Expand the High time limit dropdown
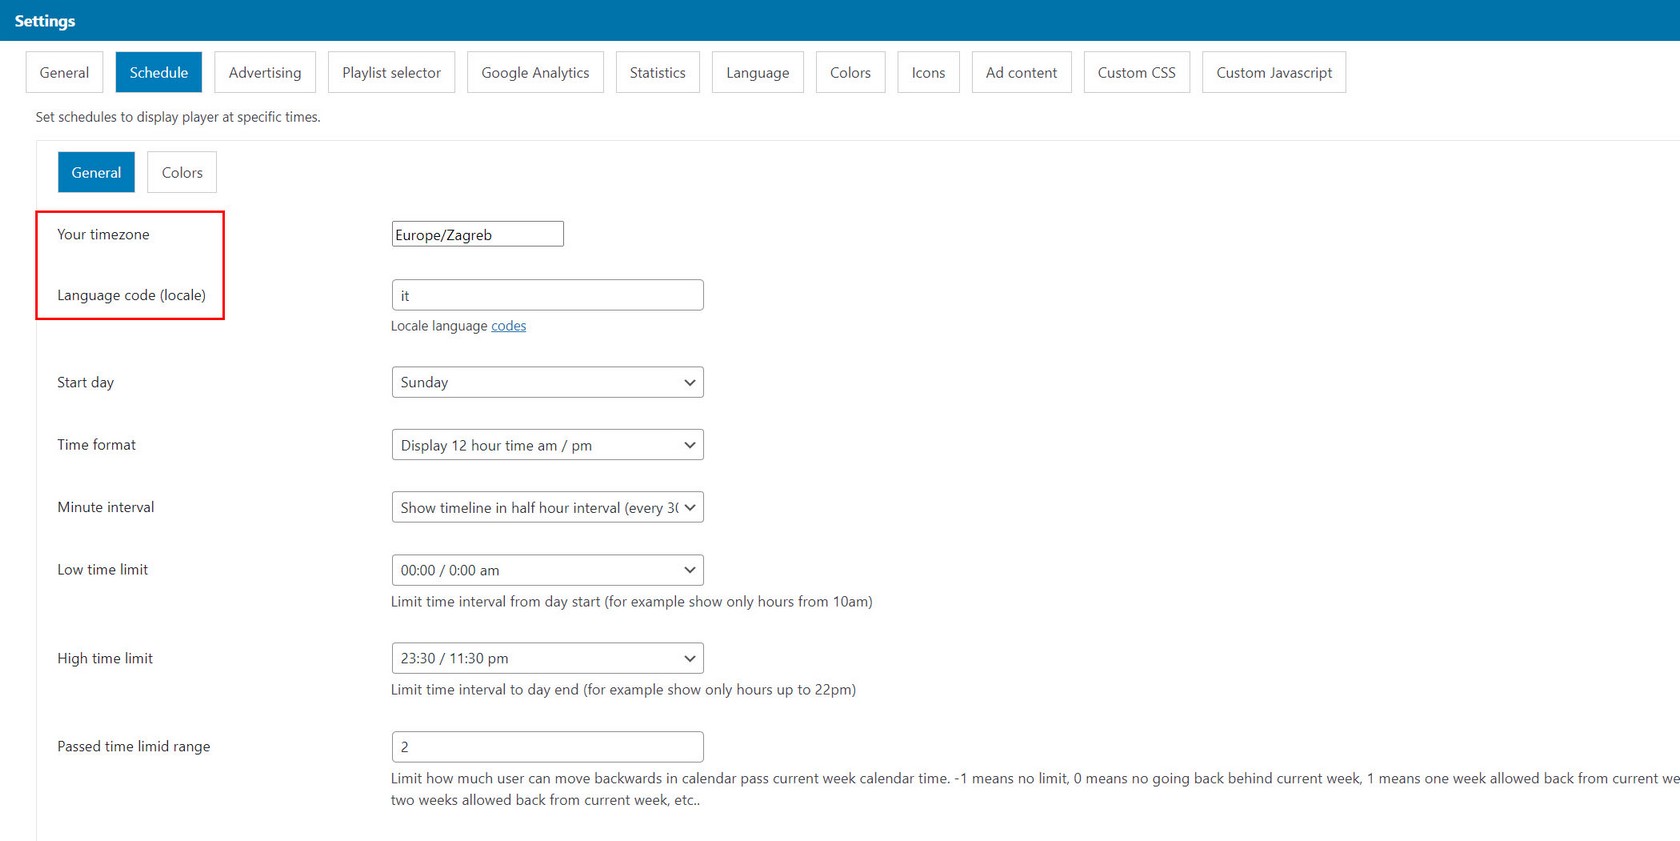Image resolution: width=1680 pixels, height=841 pixels. click(547, 658)
